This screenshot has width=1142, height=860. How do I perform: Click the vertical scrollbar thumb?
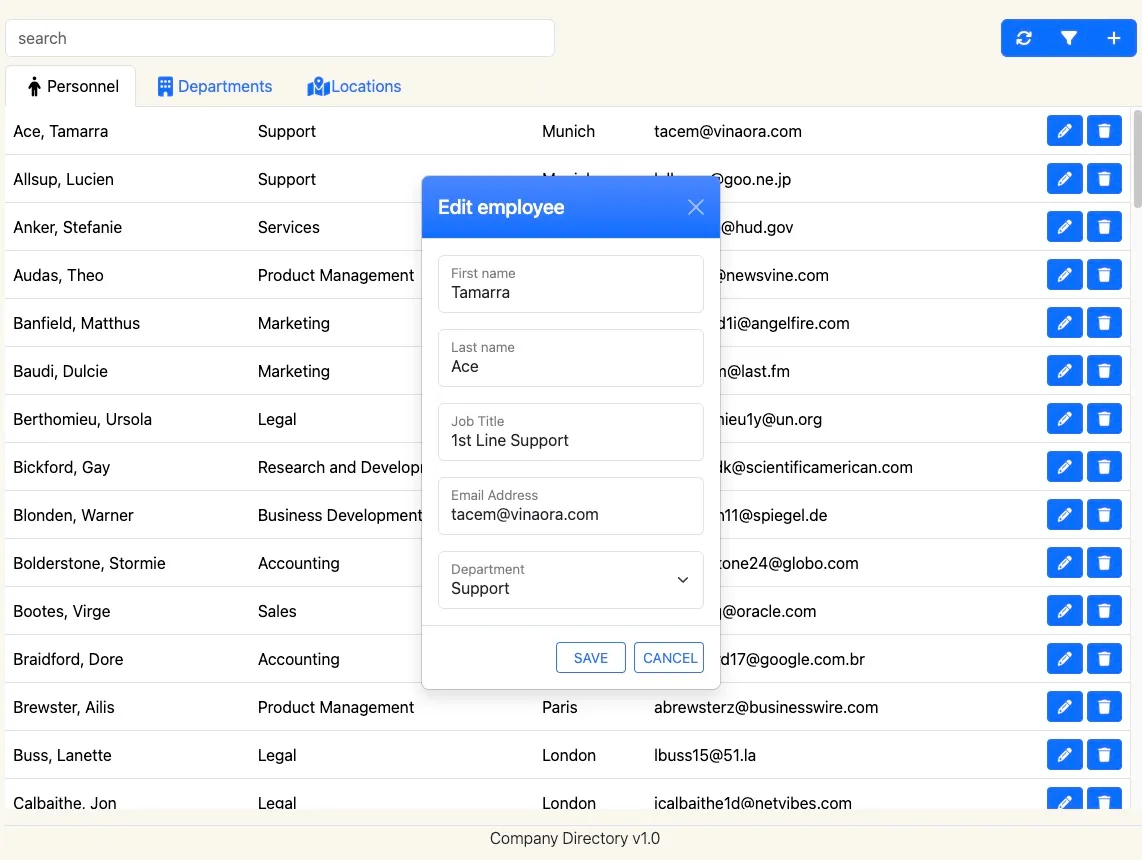1136,160
